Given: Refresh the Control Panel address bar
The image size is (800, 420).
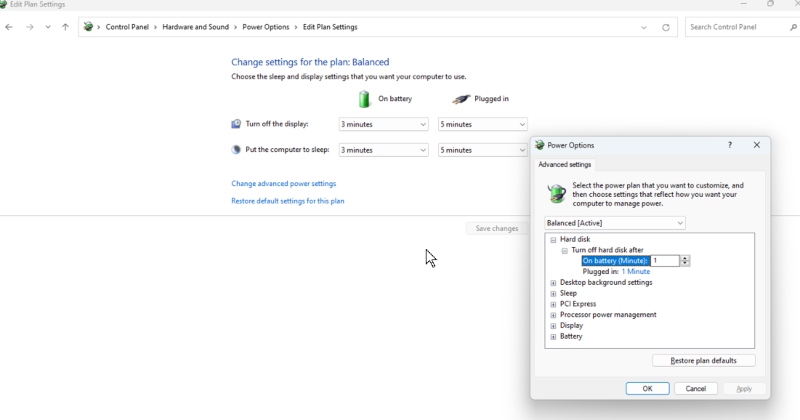Looking at the screenshot, I should (x=666, y=27).
